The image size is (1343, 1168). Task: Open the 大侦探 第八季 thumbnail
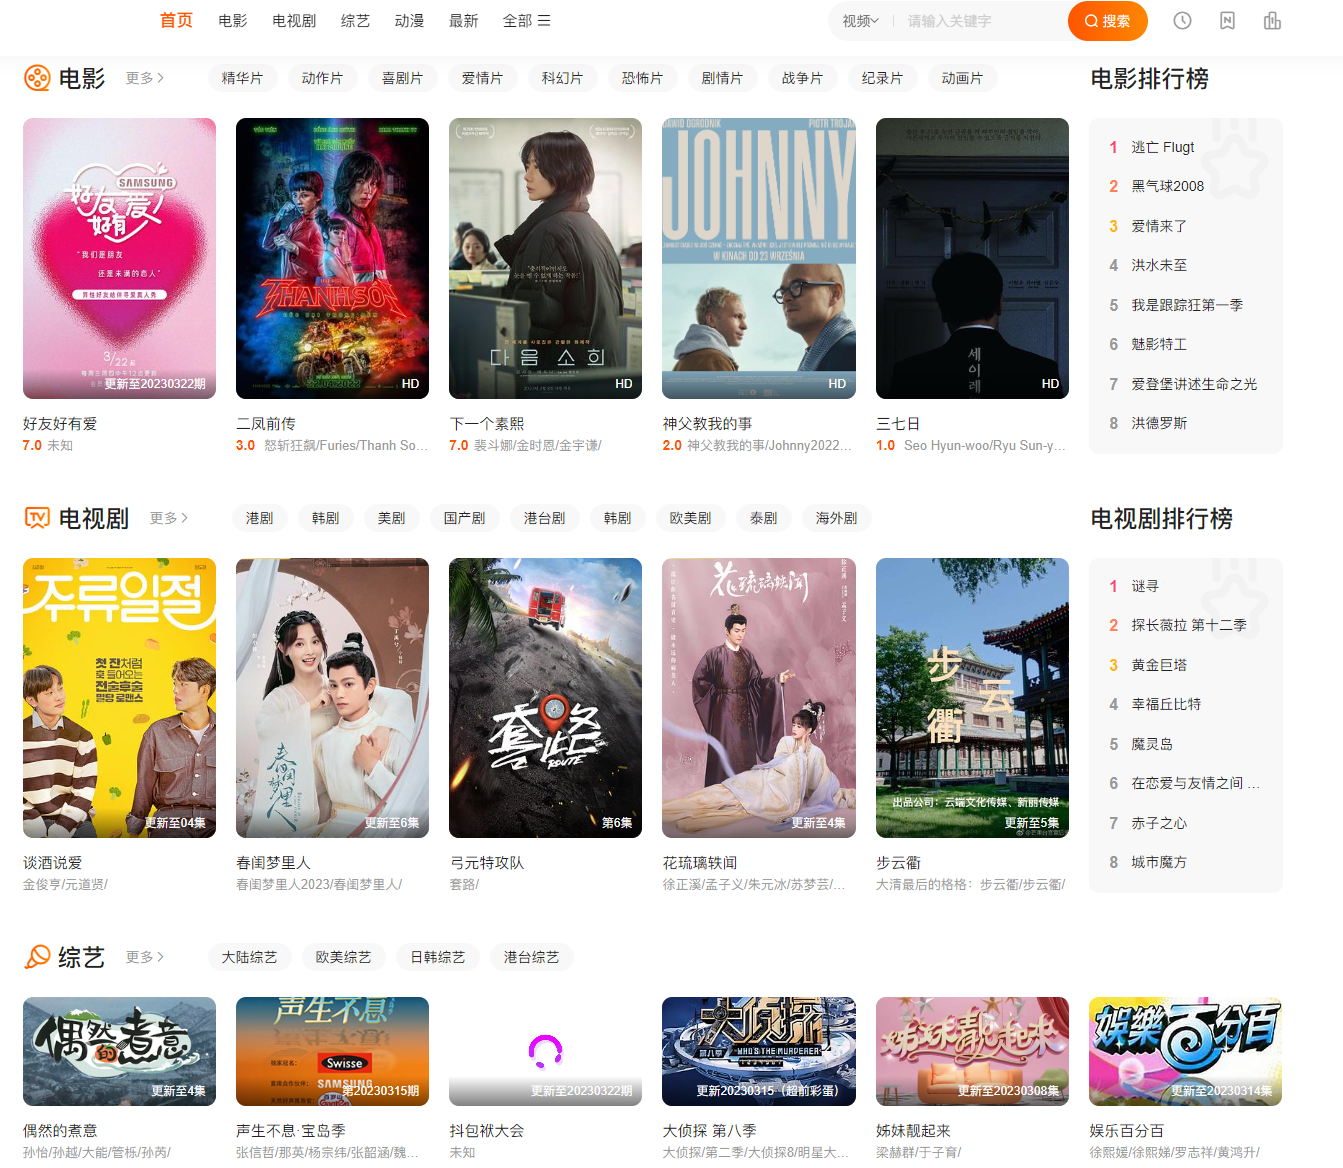click(759, 1051)
